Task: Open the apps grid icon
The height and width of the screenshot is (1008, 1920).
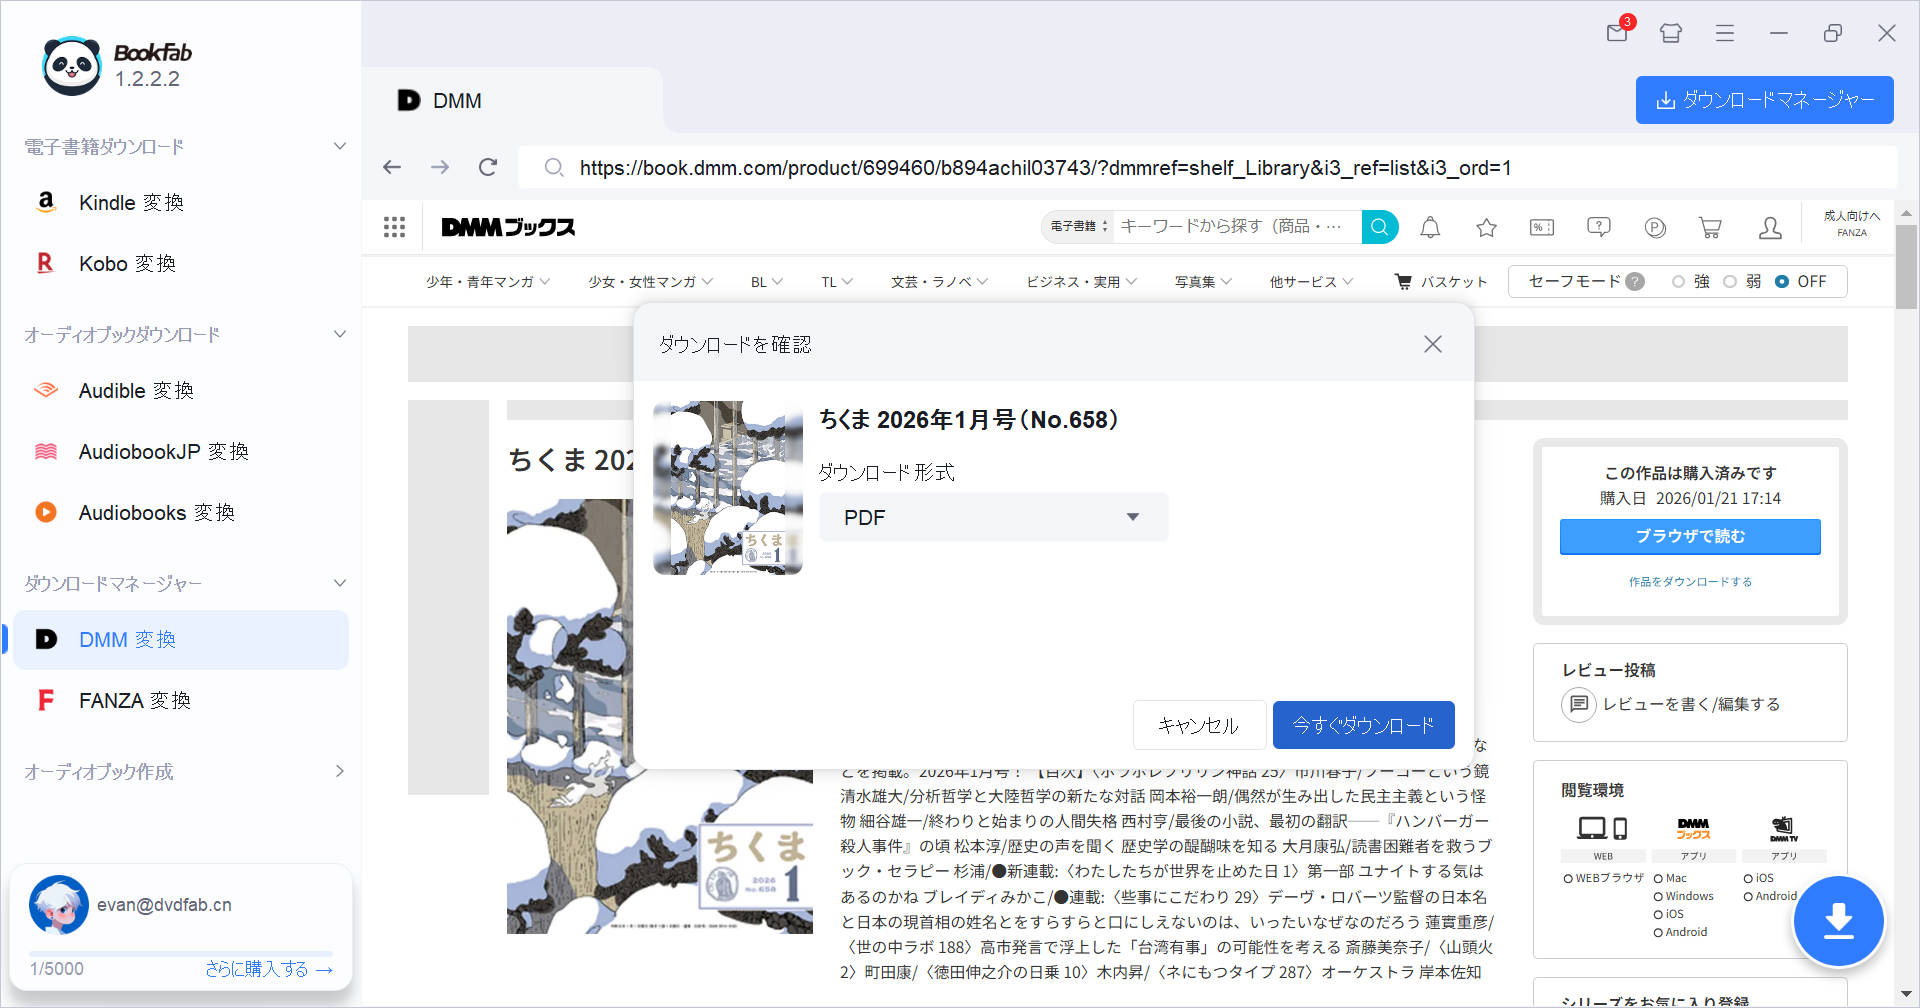Action: pos(394,227)
